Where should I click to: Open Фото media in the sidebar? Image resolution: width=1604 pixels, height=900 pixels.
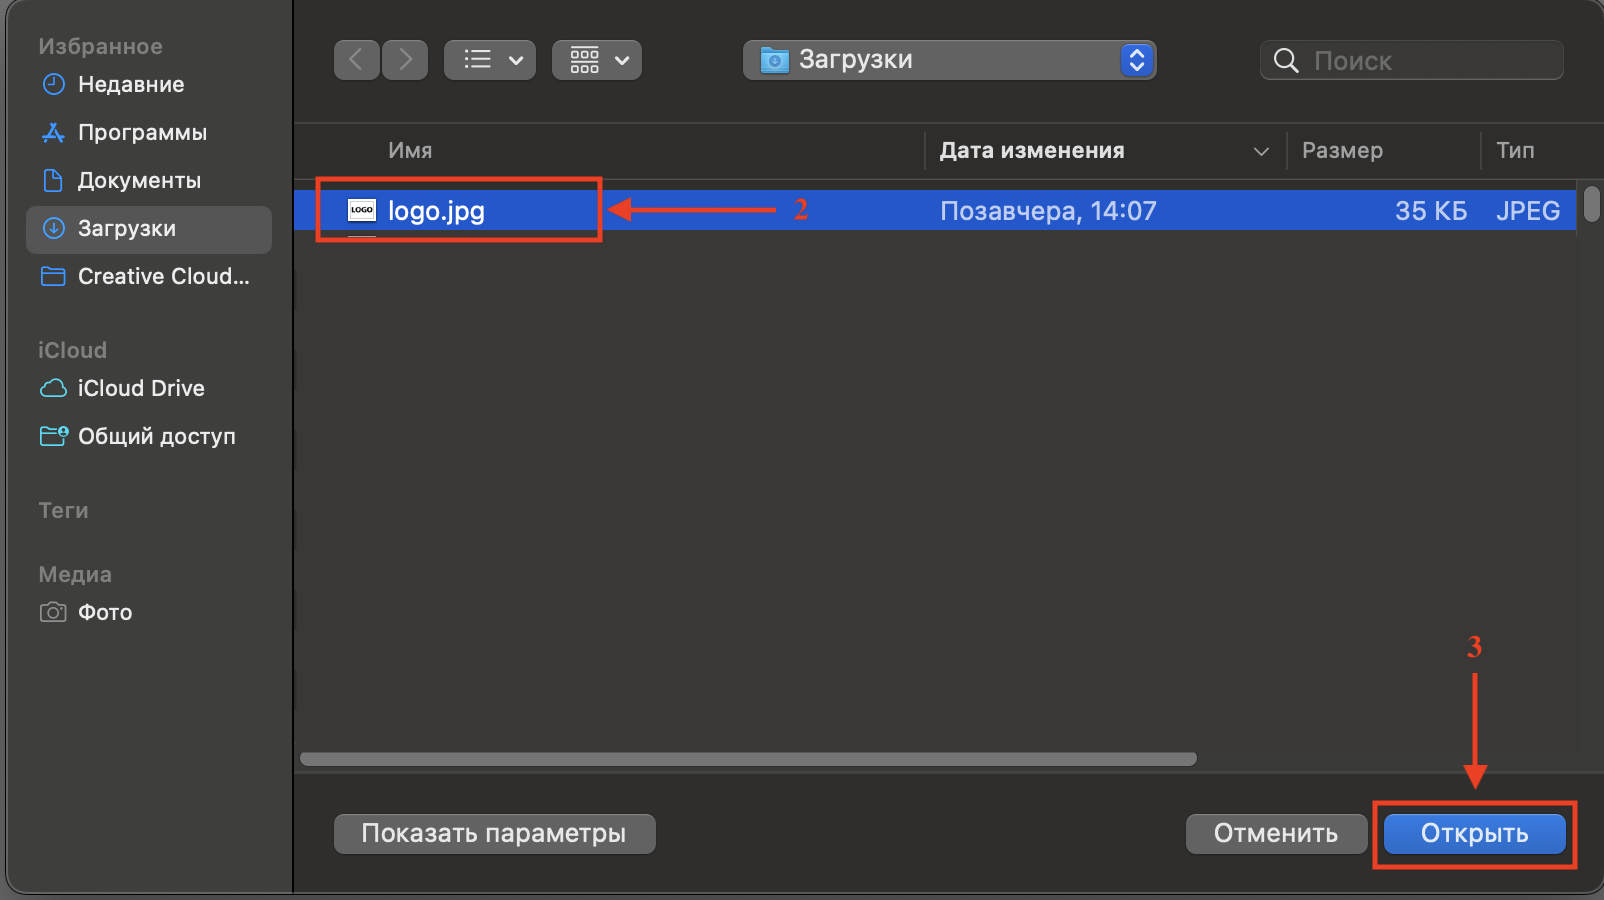(x=148, y=613)
